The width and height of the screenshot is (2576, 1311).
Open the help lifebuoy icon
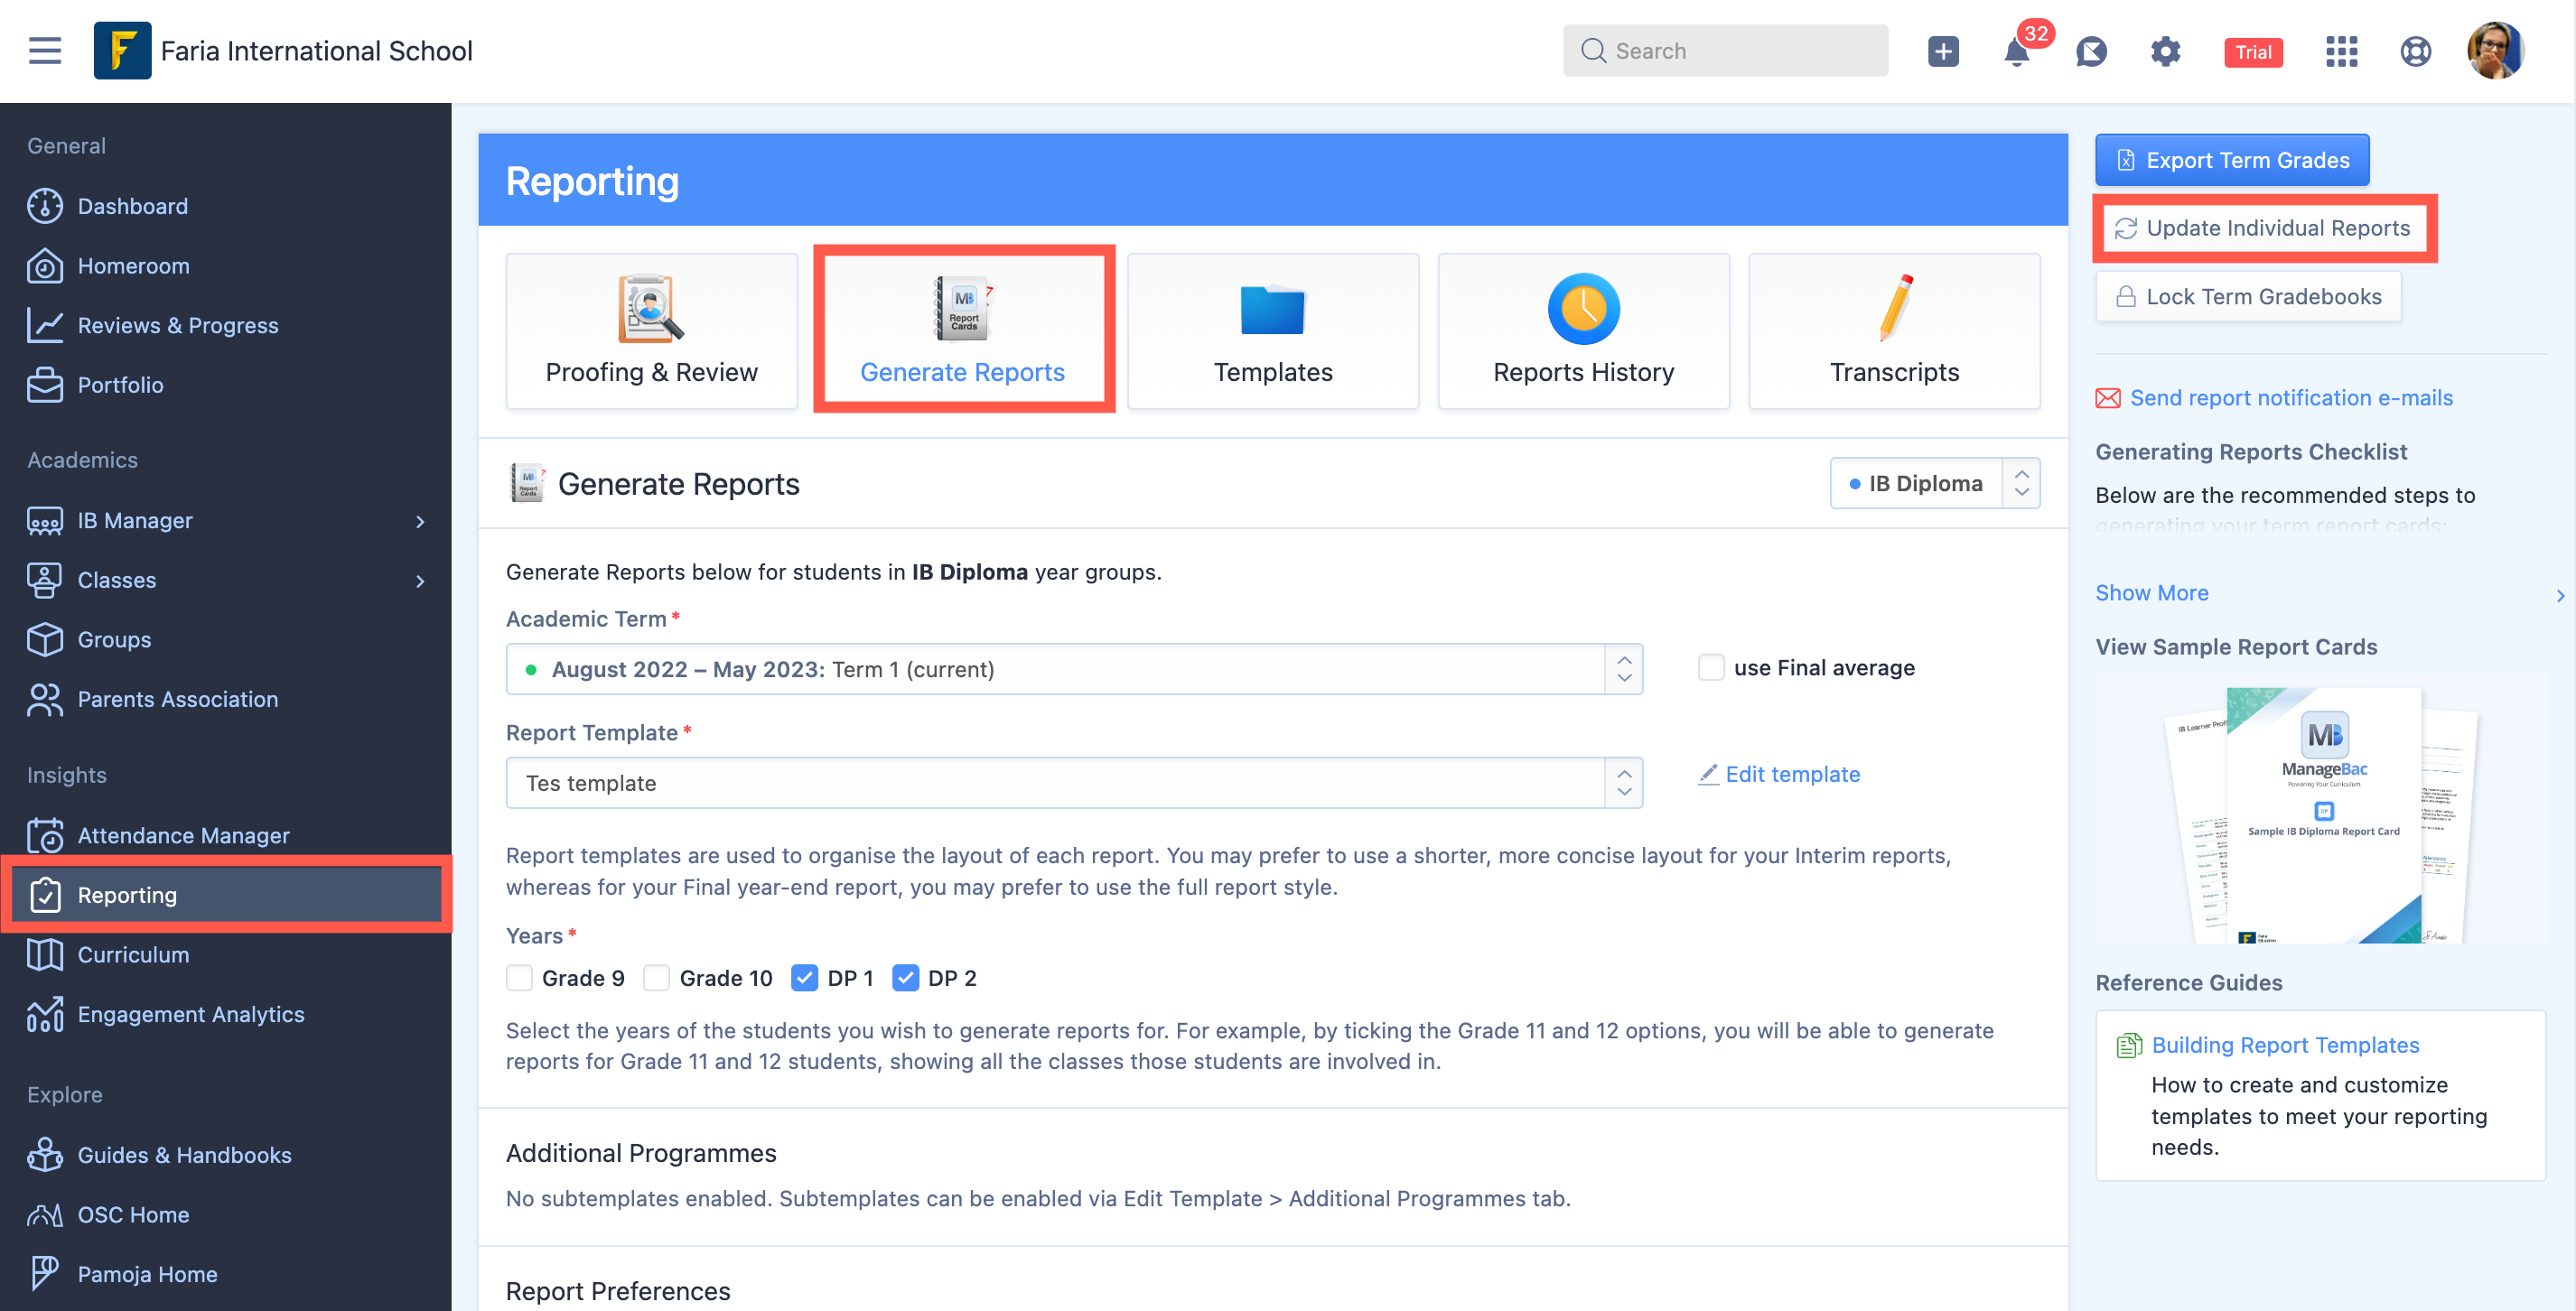click(2415, 51)
